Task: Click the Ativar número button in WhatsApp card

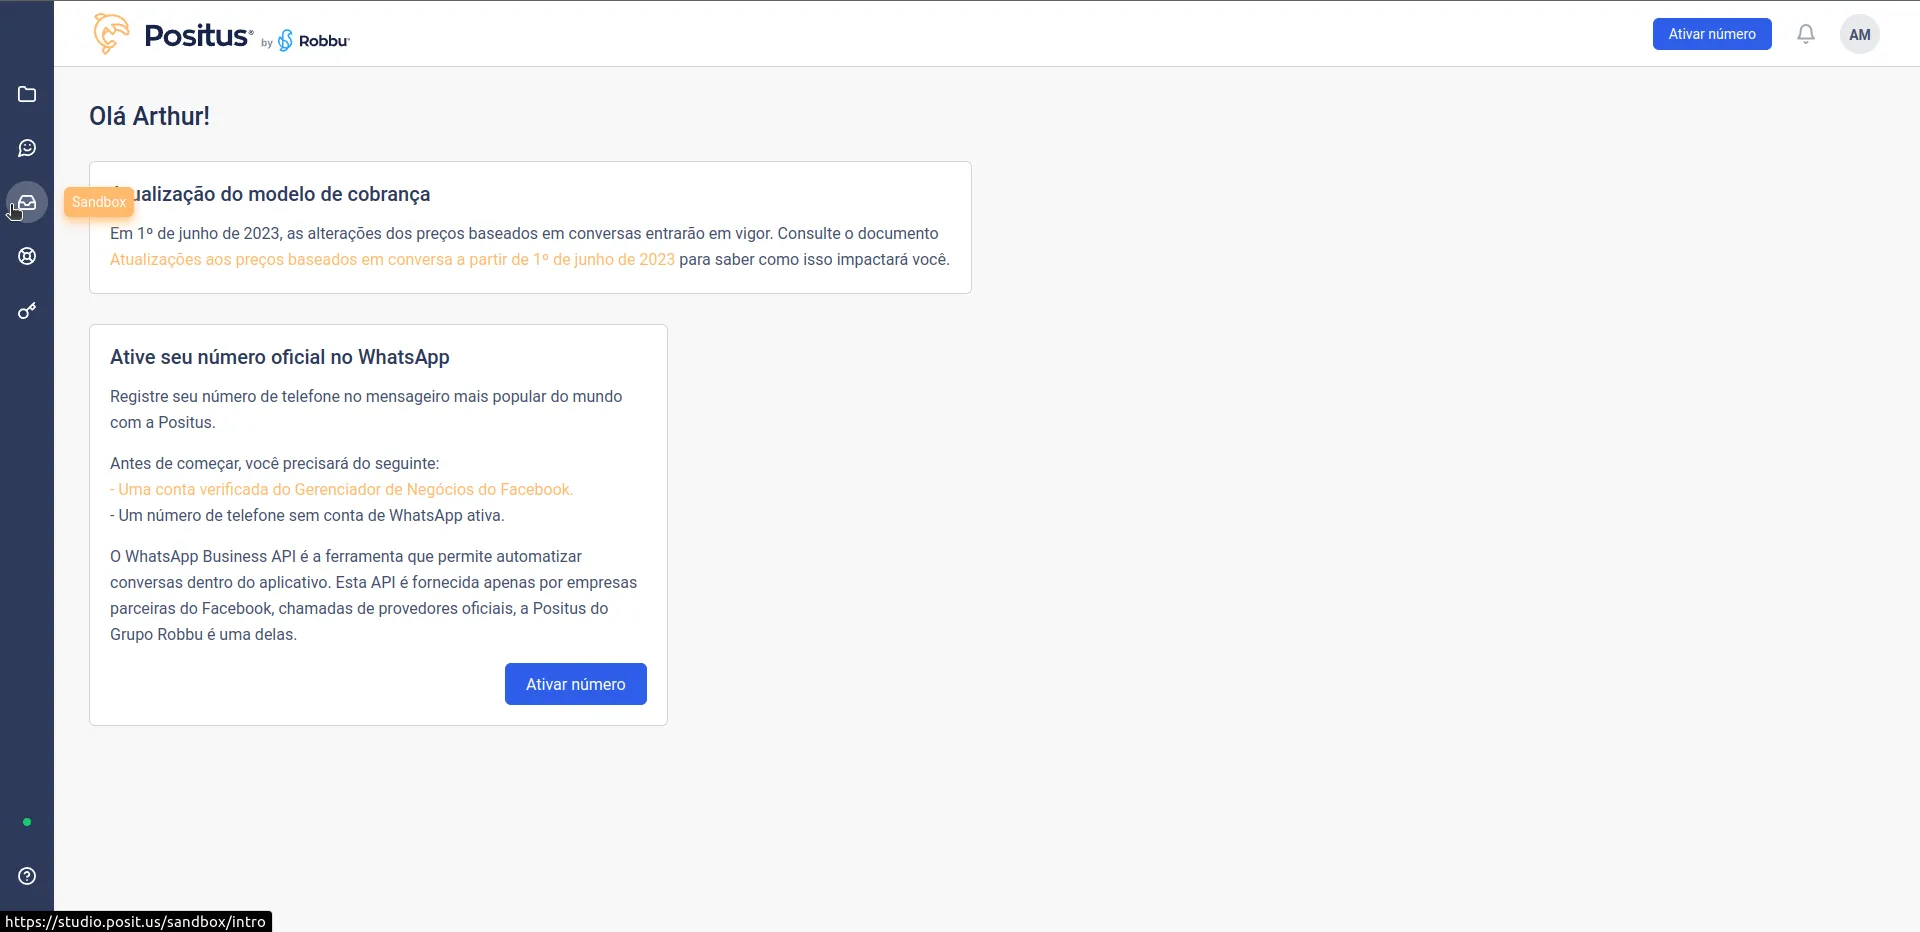Action: [576, 684]
